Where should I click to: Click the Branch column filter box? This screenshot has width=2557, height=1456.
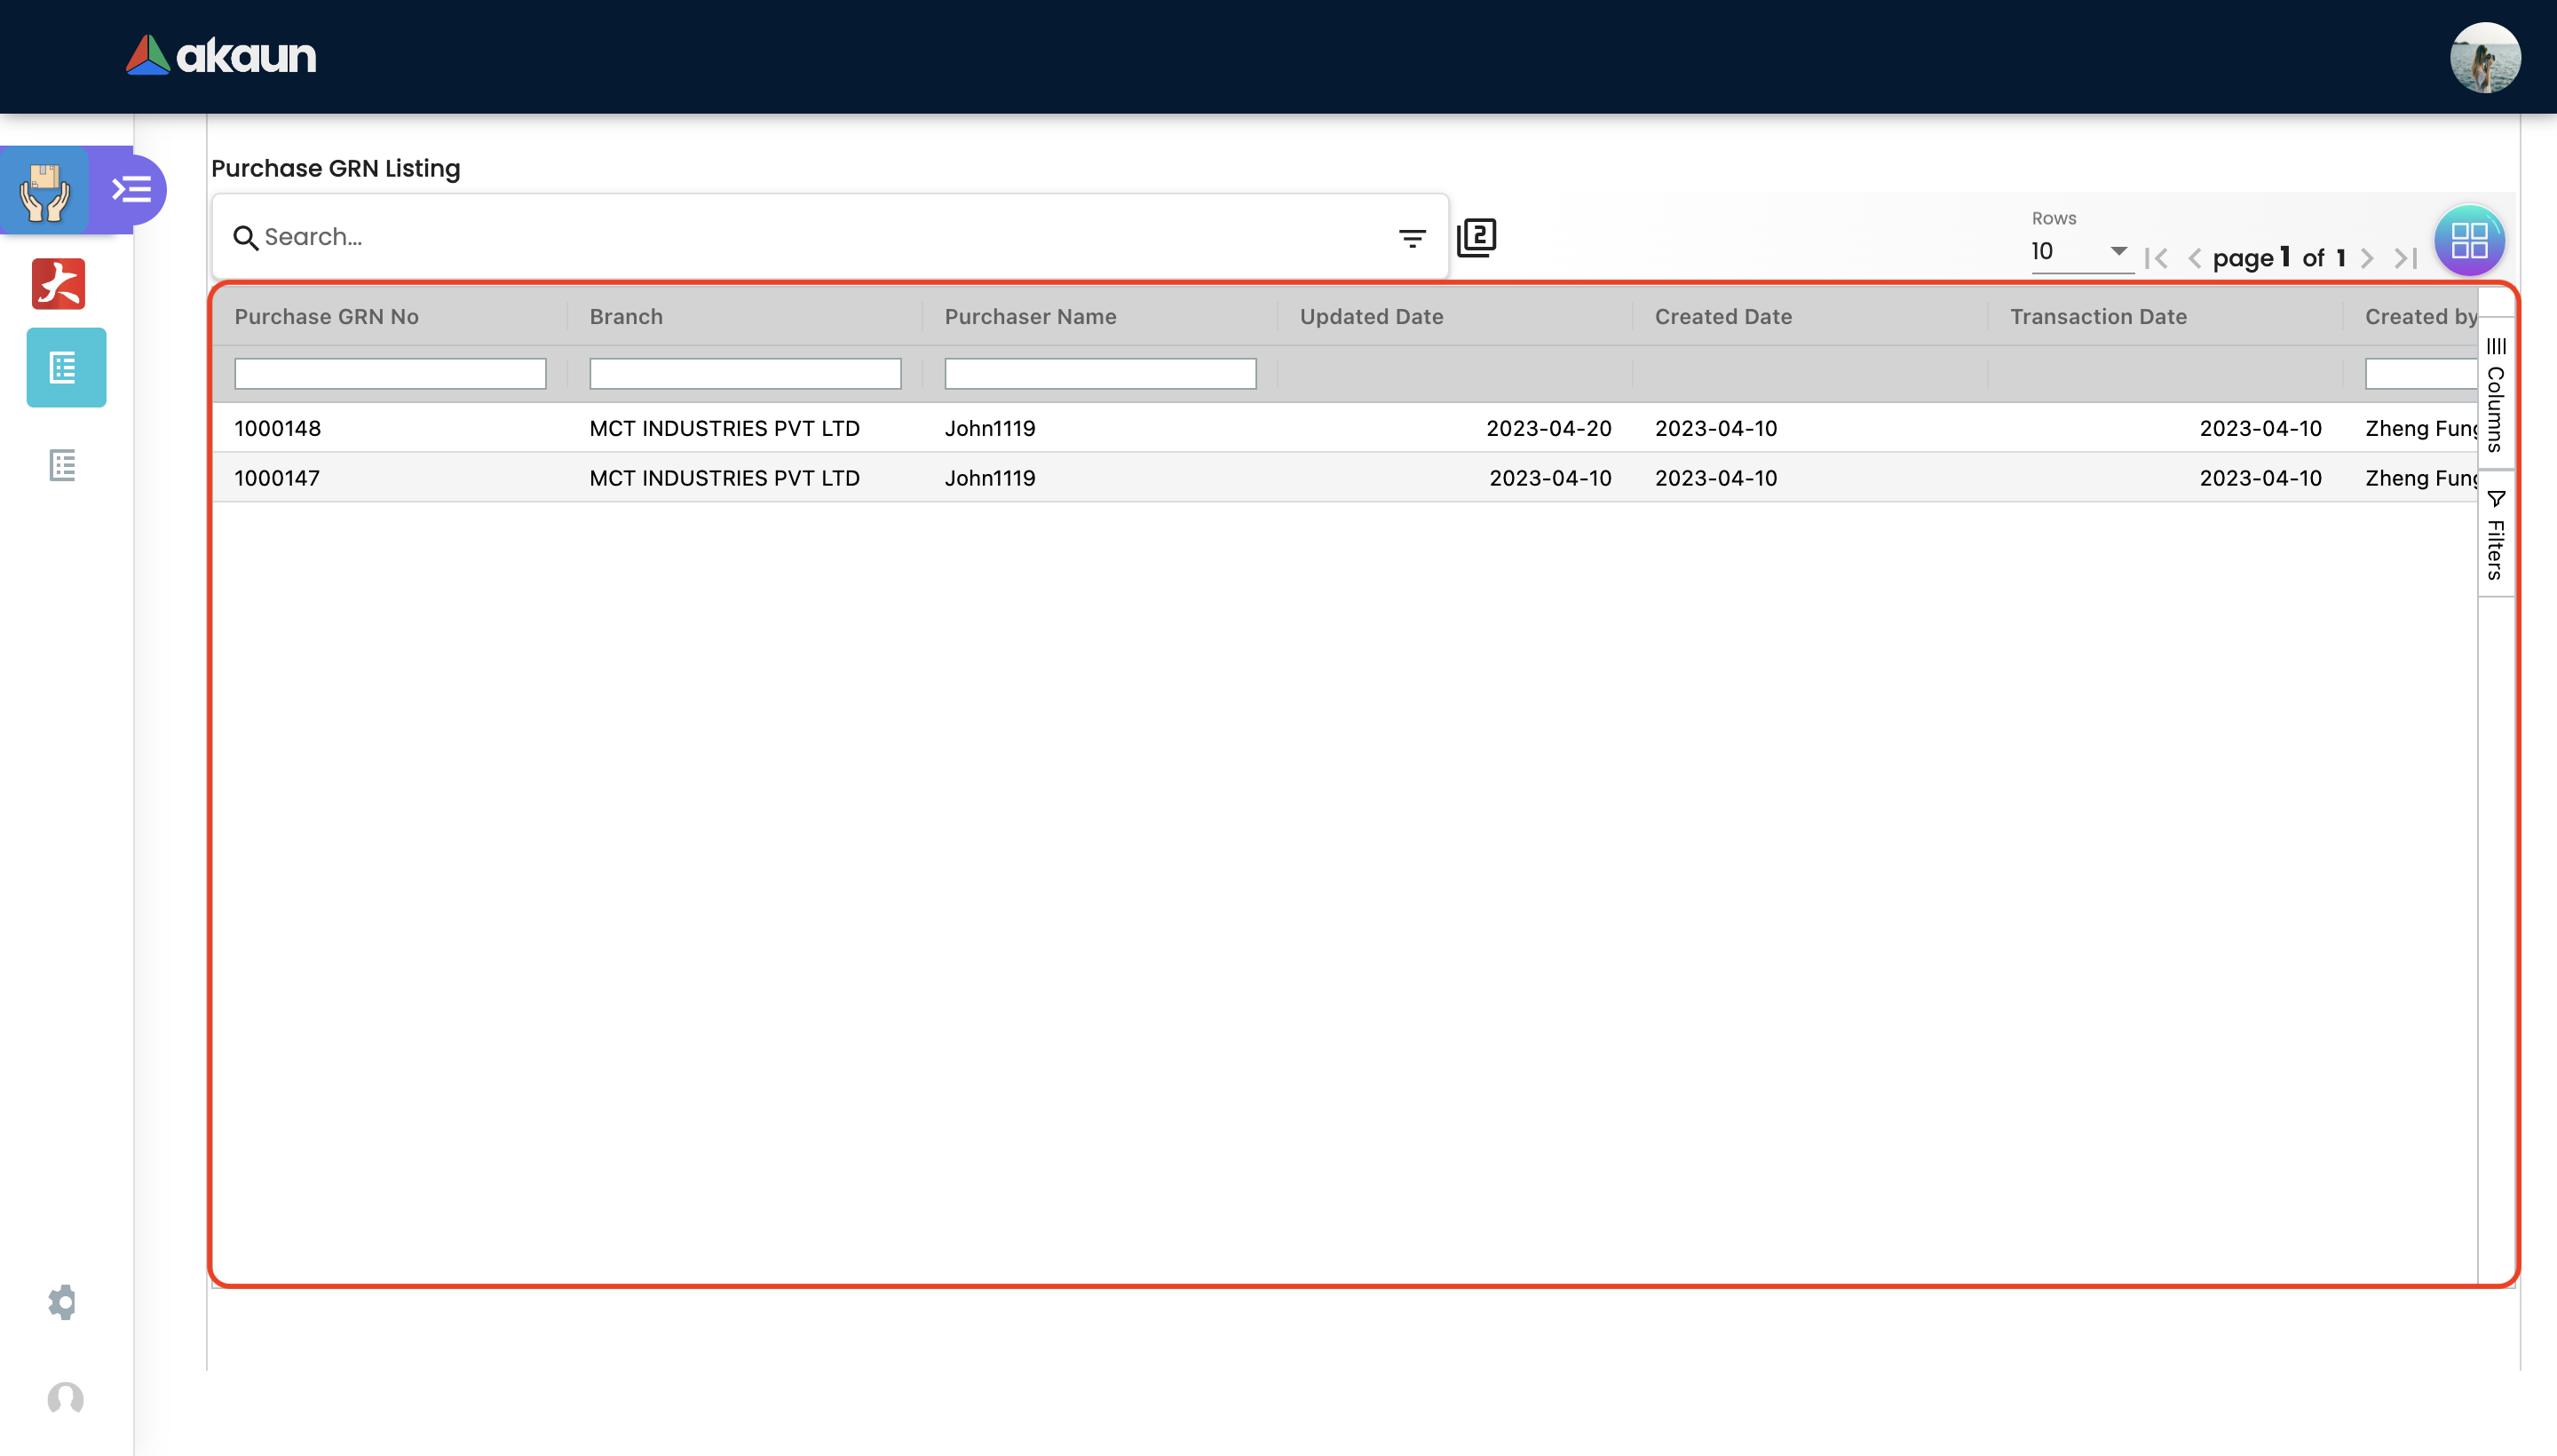click(x=745, y=373)
